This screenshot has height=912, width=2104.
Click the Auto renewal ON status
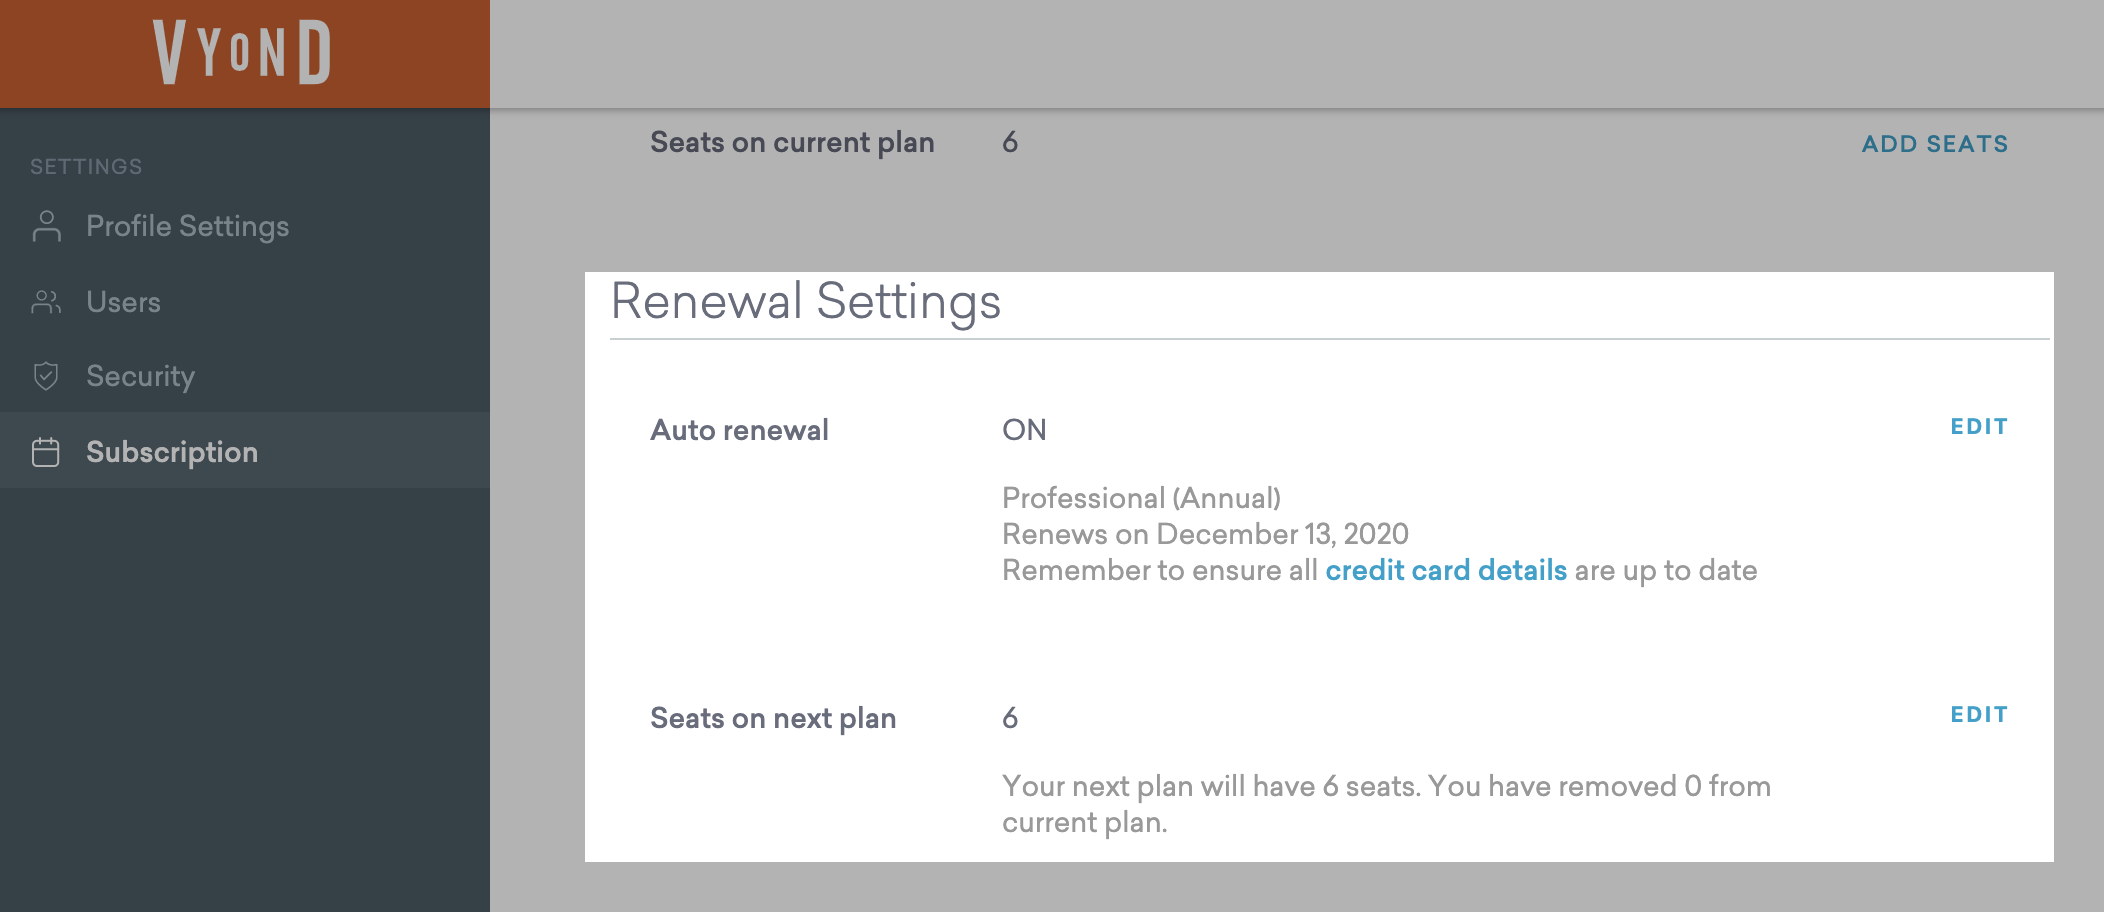click(x=1024, y=430)
